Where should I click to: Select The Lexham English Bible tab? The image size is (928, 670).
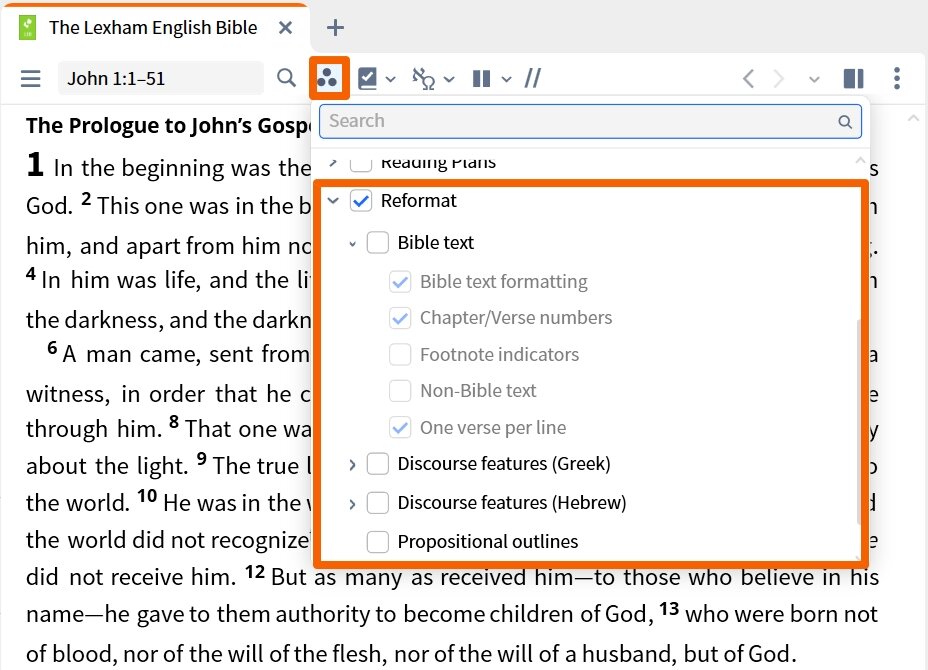[x=153, y=28]
